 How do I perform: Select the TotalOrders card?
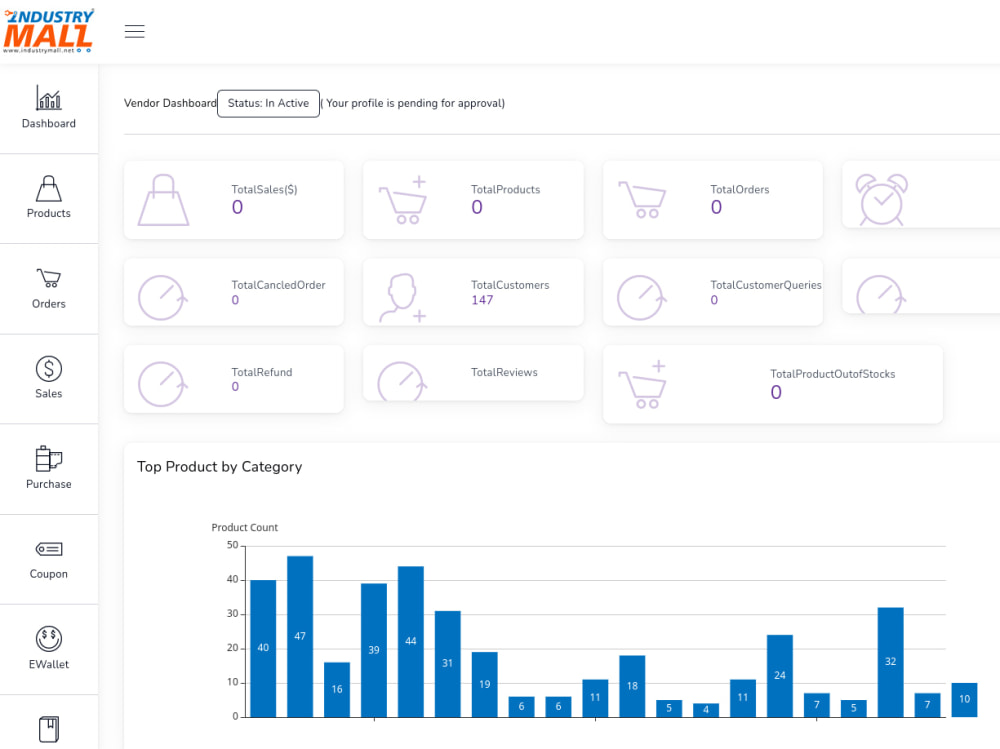click(713, 200)
